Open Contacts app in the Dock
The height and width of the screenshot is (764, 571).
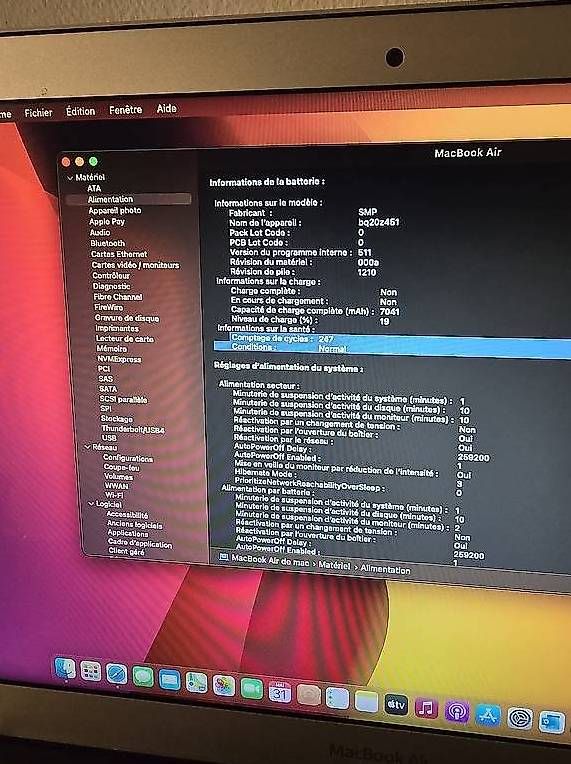click(308, 695)
